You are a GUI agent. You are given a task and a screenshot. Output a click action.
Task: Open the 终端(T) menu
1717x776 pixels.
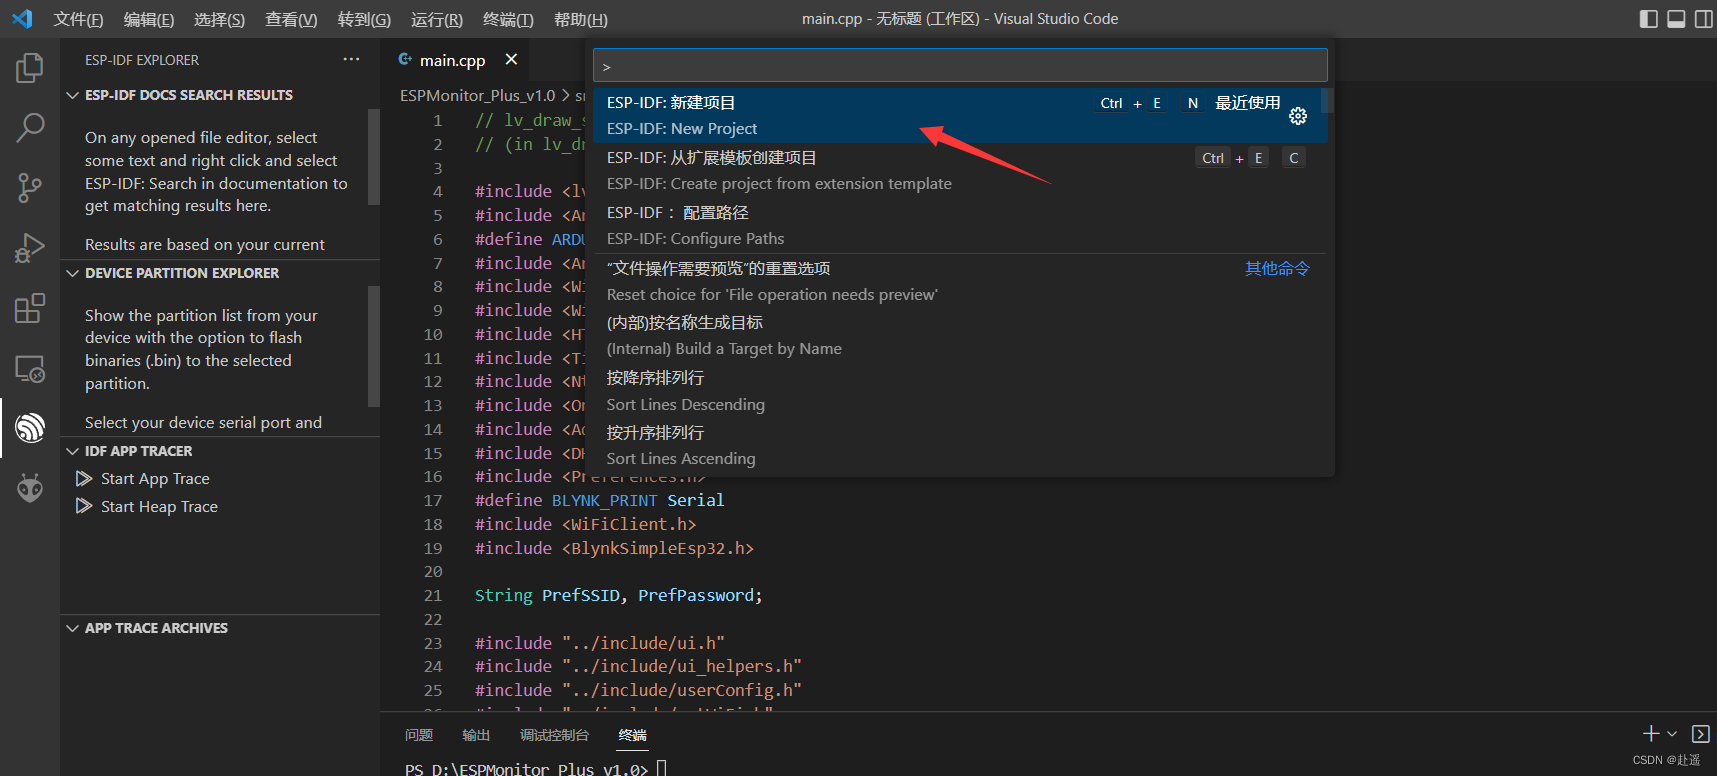(x=508, y=20)
